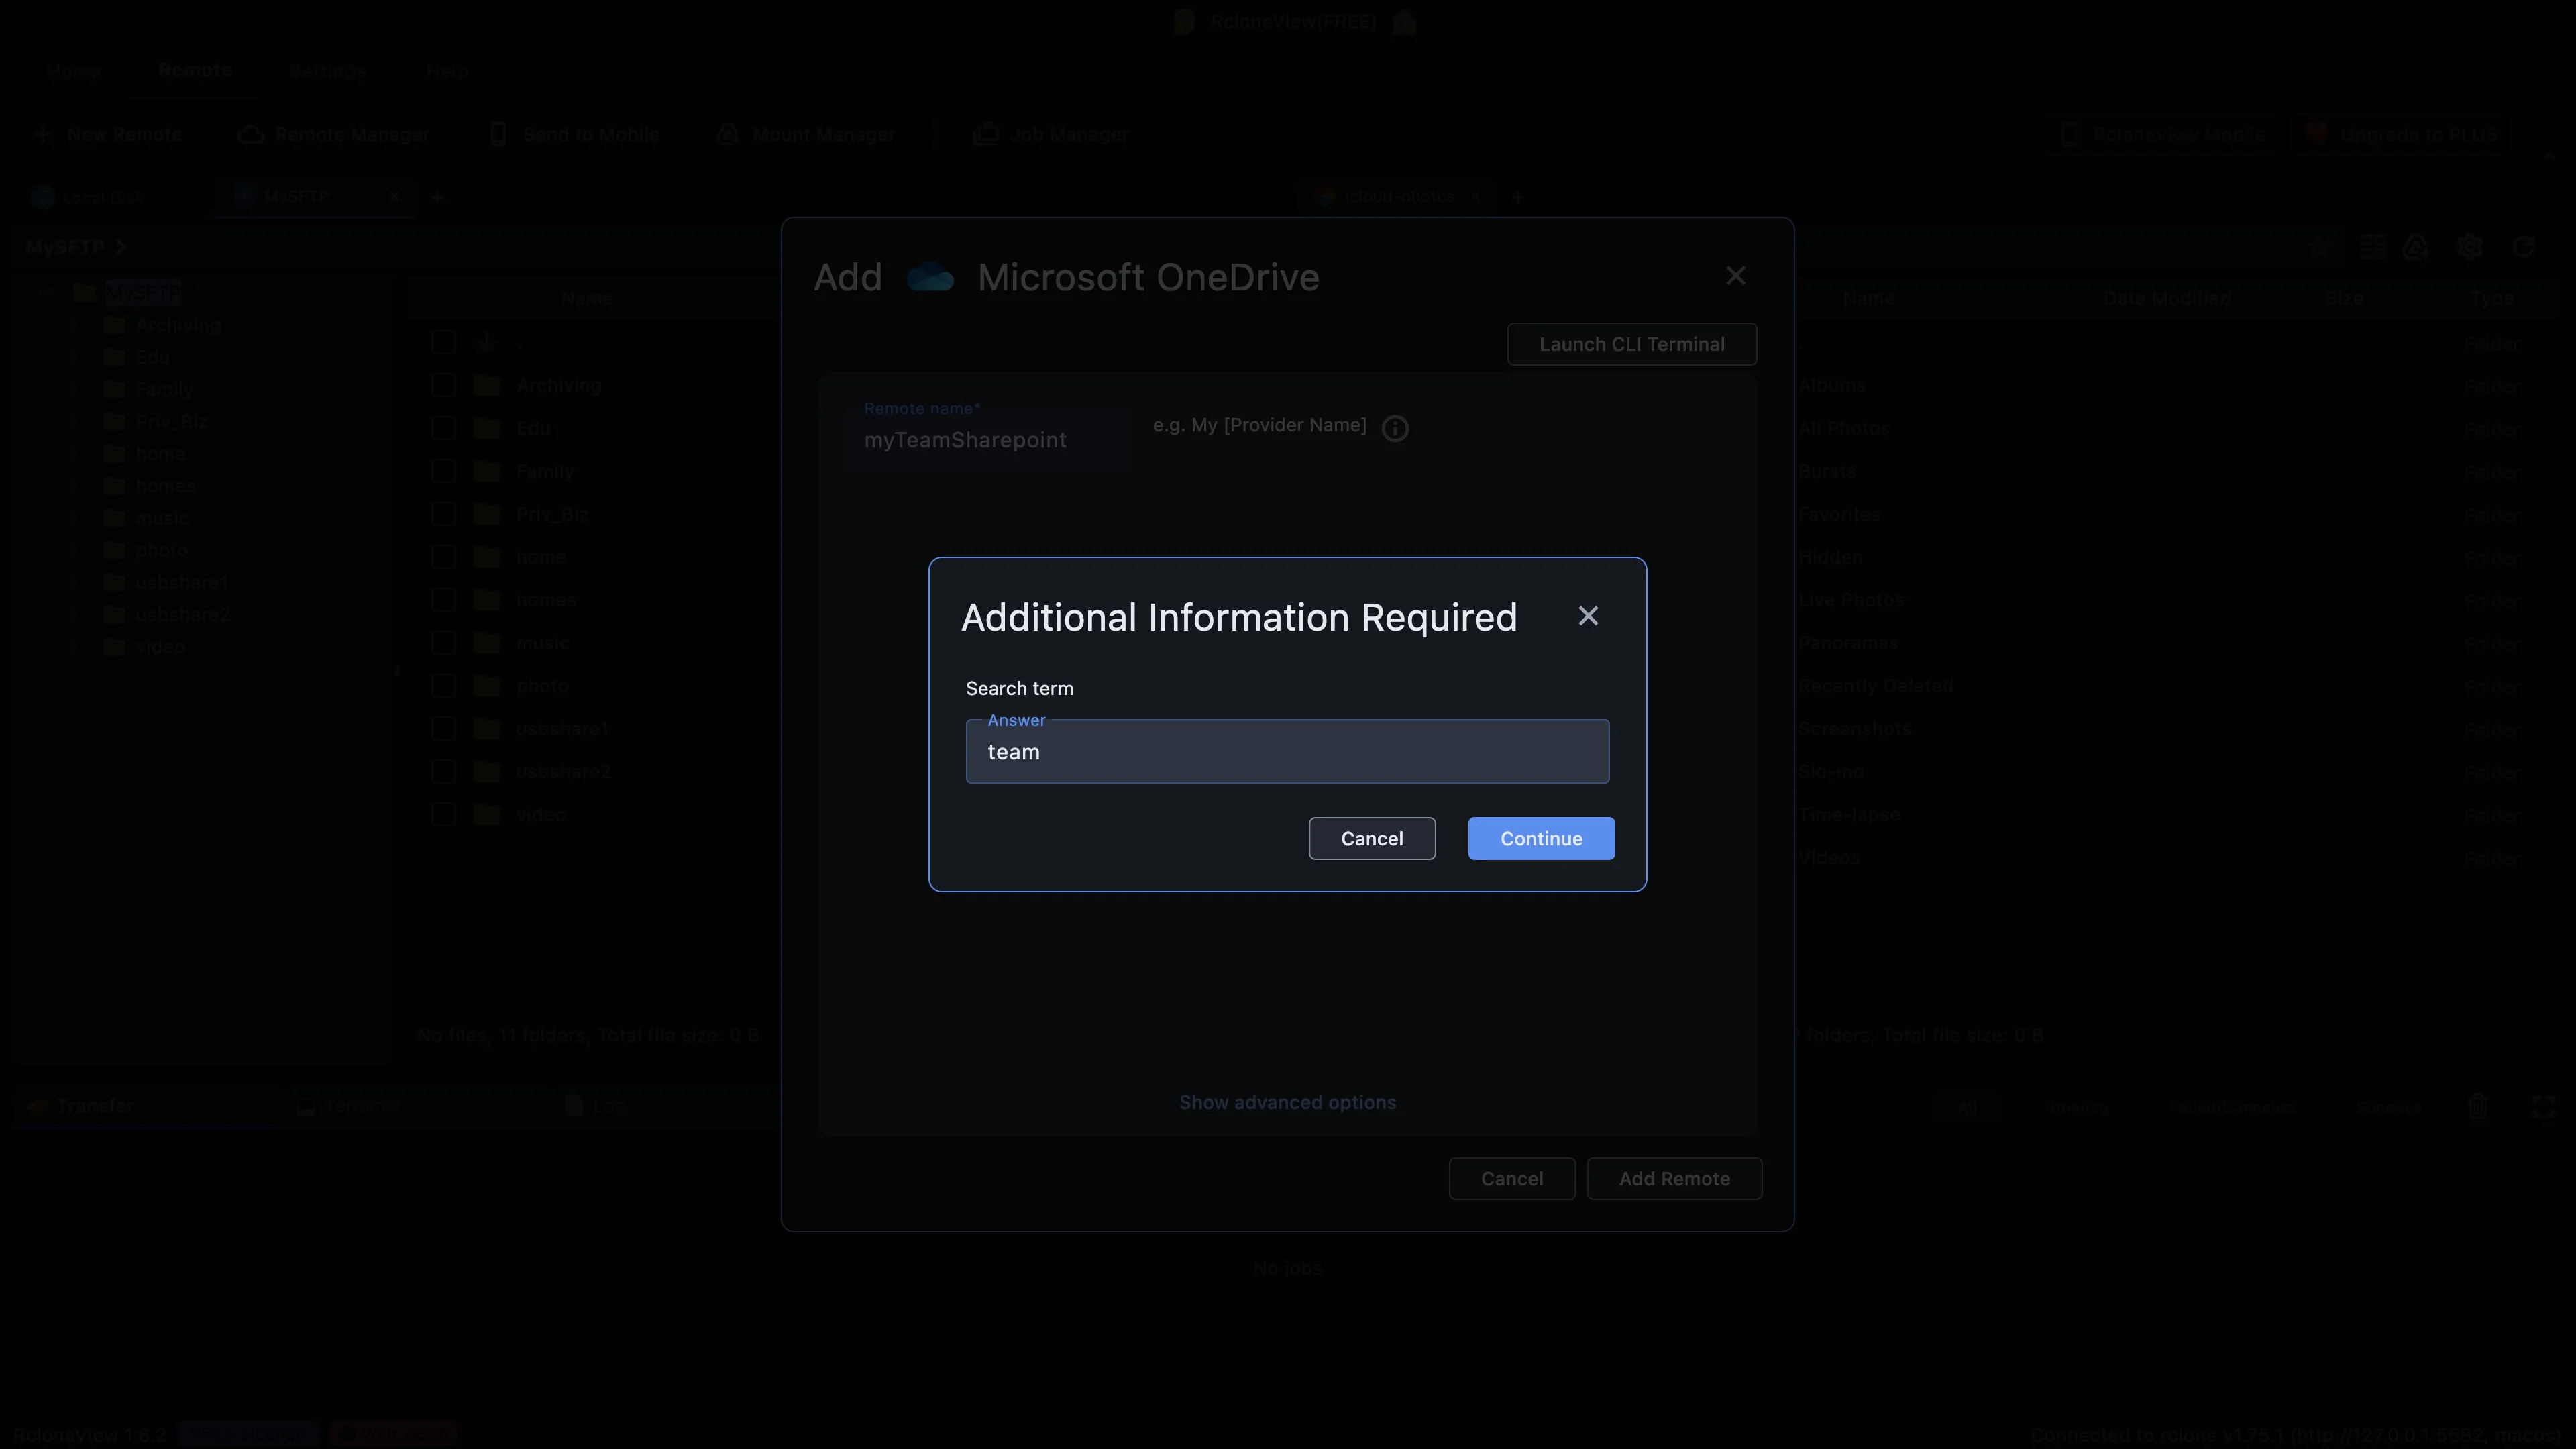
Task: Tick the checkbox next to music folder
Action: [443, 643]
